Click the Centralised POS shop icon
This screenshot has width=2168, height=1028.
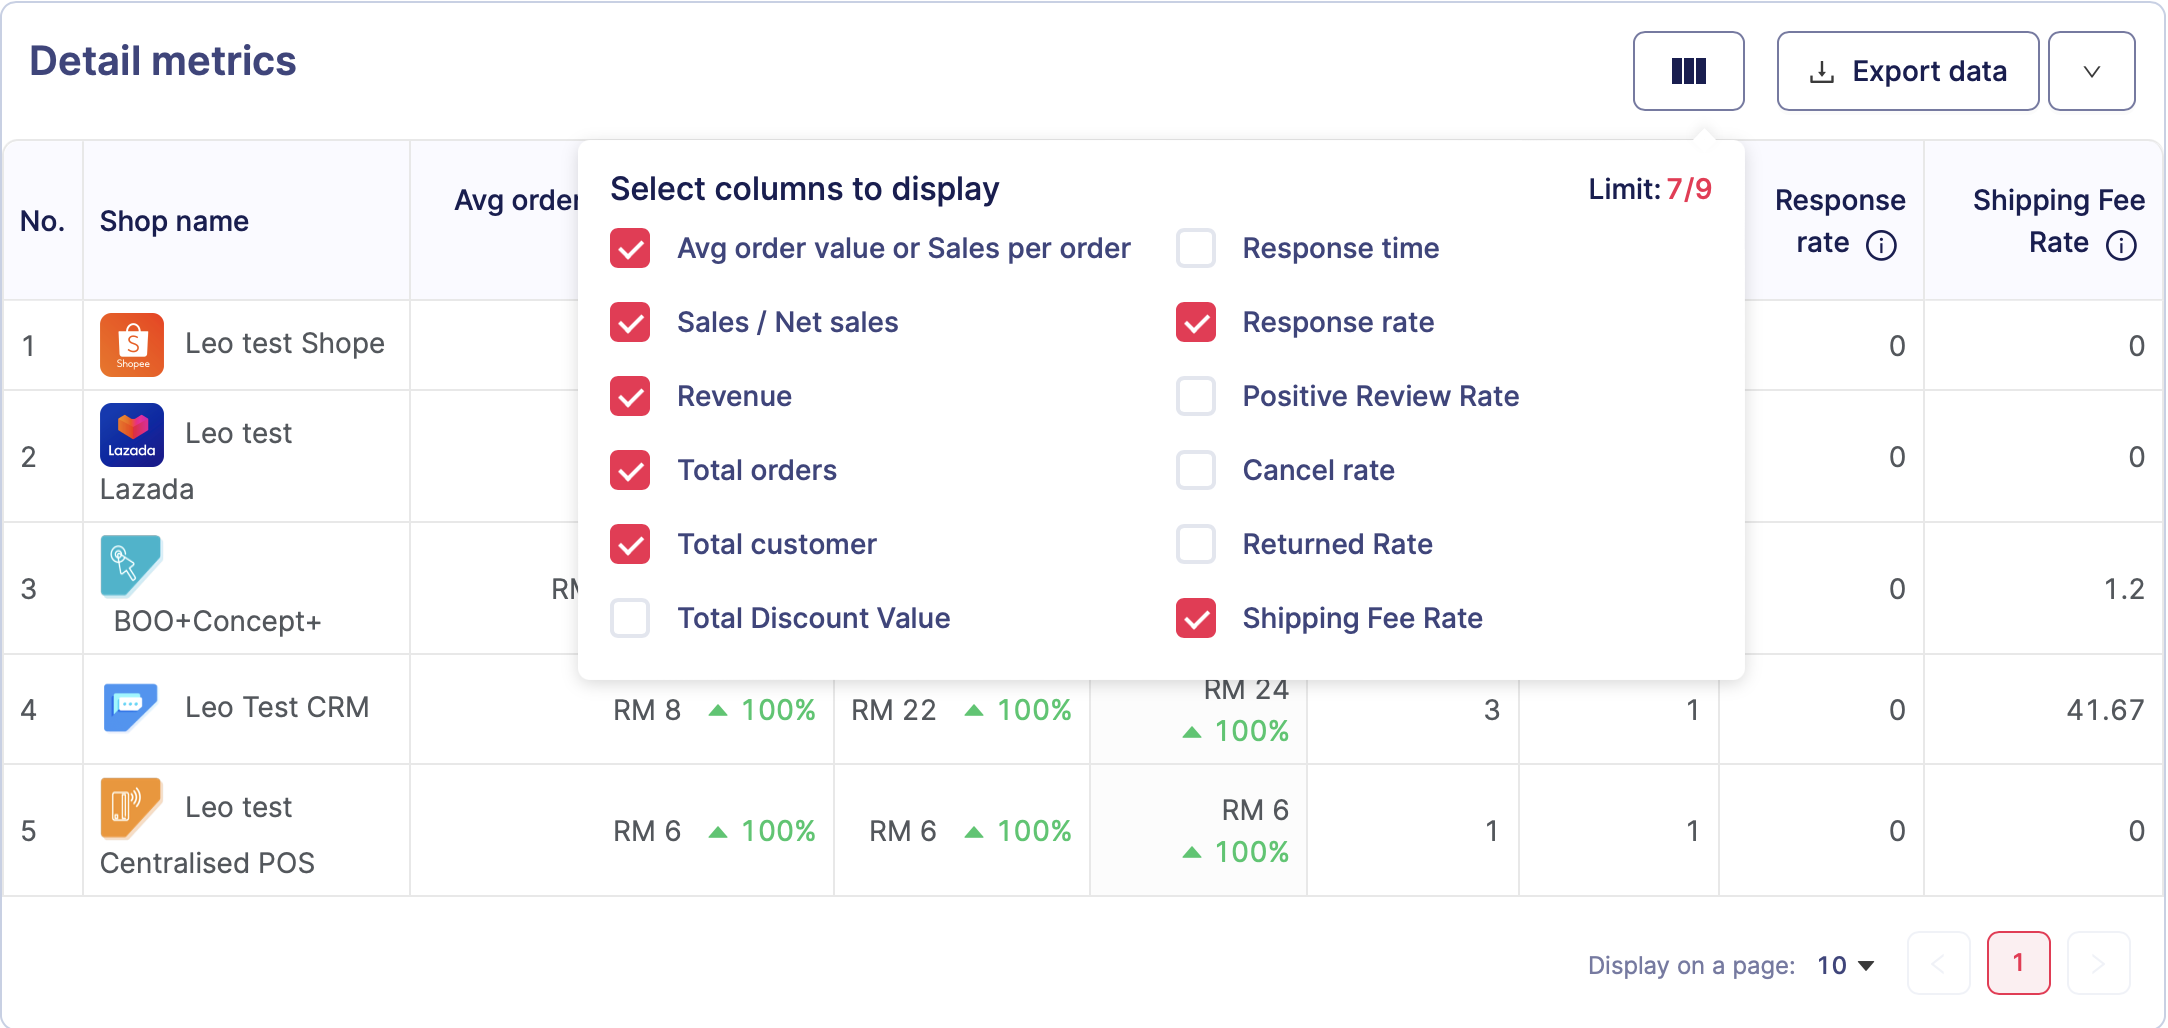pyautogui.click(x=130, y=807)
